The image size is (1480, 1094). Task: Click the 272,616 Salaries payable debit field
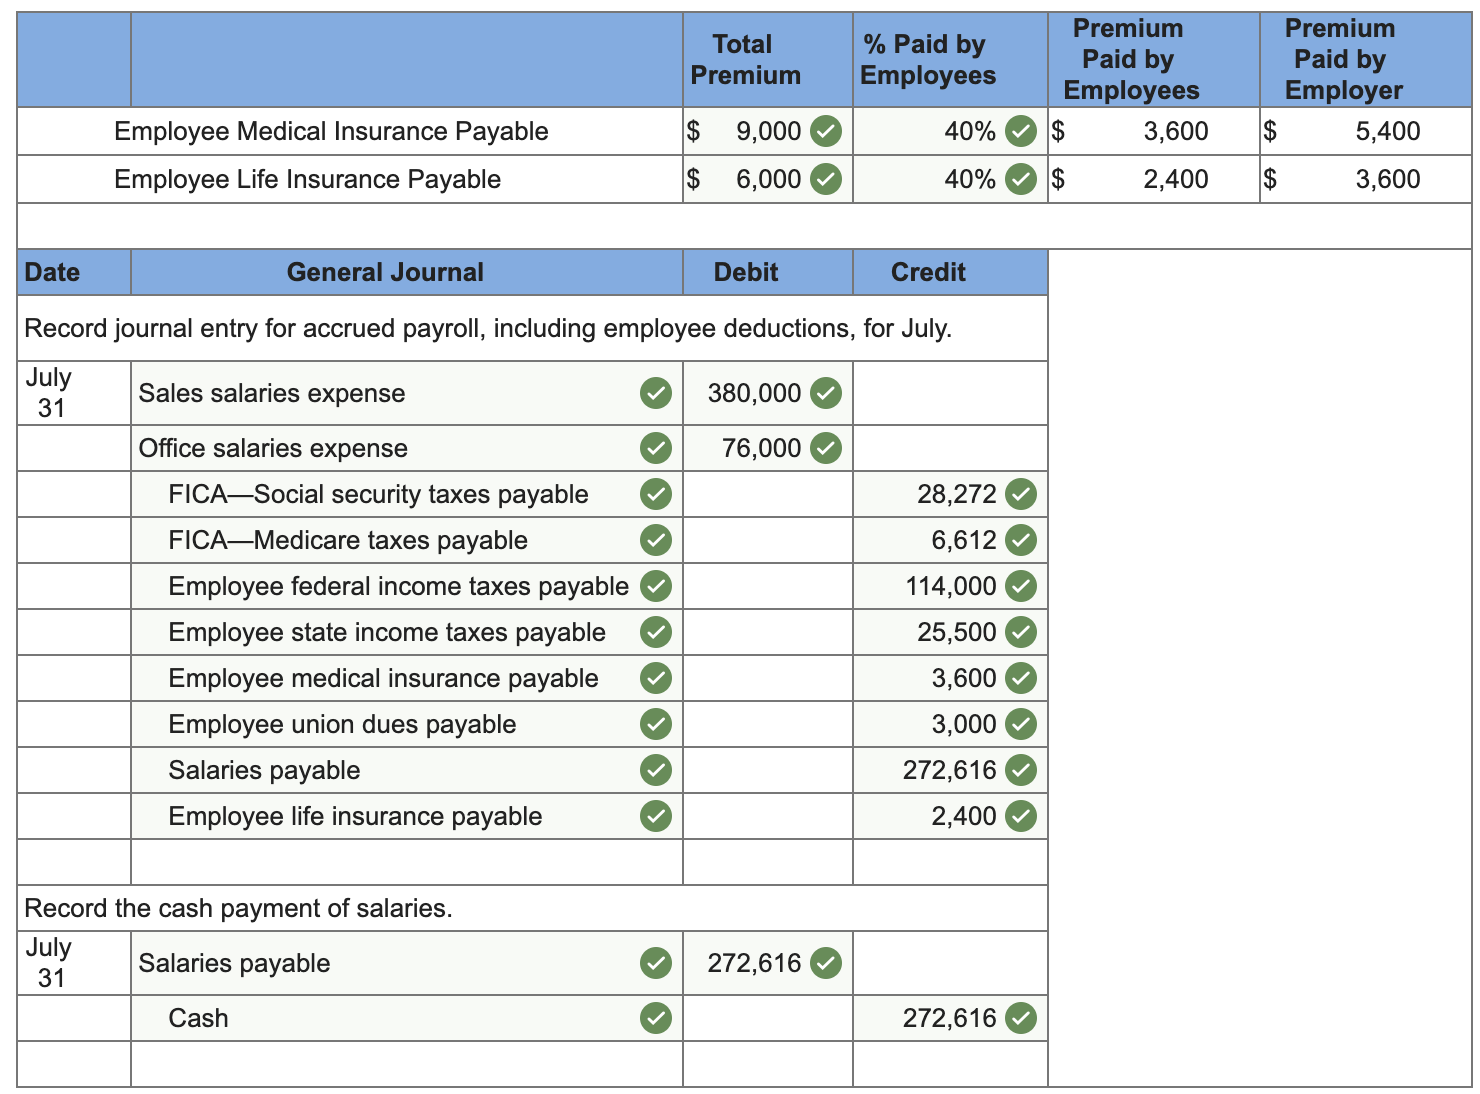click(x=768, y=963)
